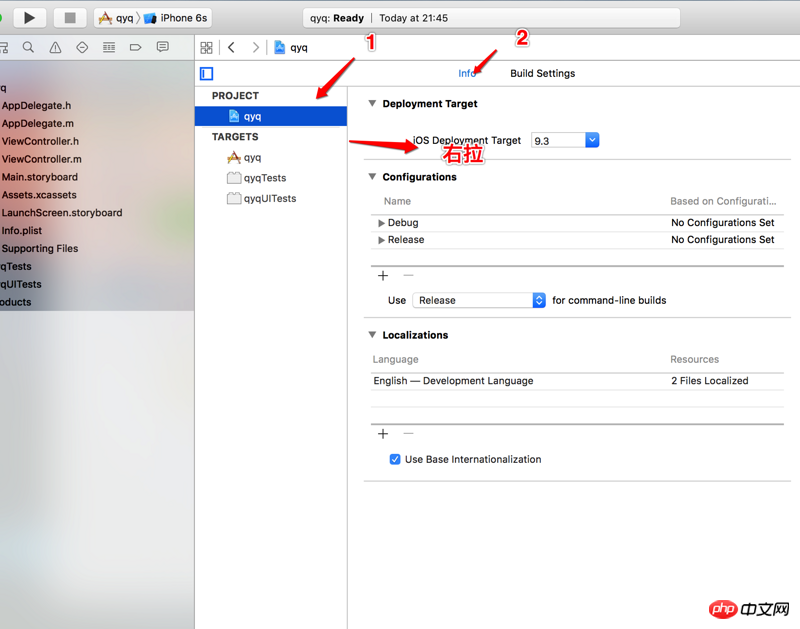Open ViewController.h in navigator
Screen dimensions: 800x629
tap(40, 141)
